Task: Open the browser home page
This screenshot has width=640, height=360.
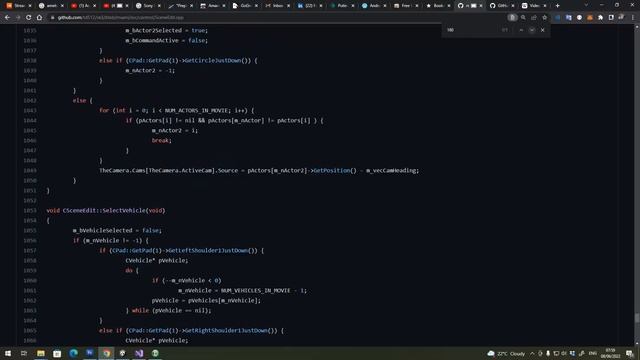Action: click(39, 18)
